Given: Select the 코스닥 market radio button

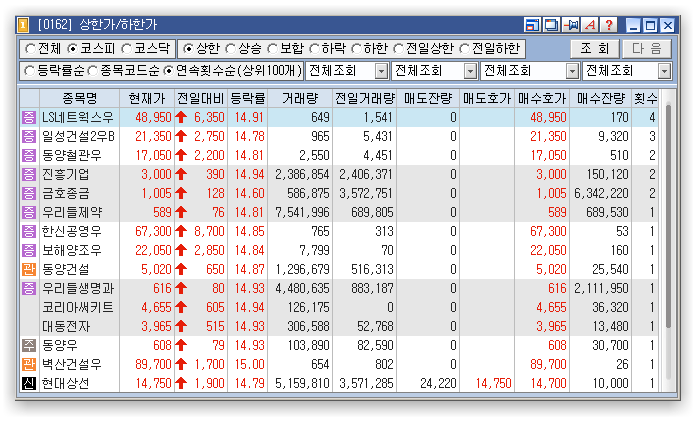Looking at the screenshot, I should [127, 49].
